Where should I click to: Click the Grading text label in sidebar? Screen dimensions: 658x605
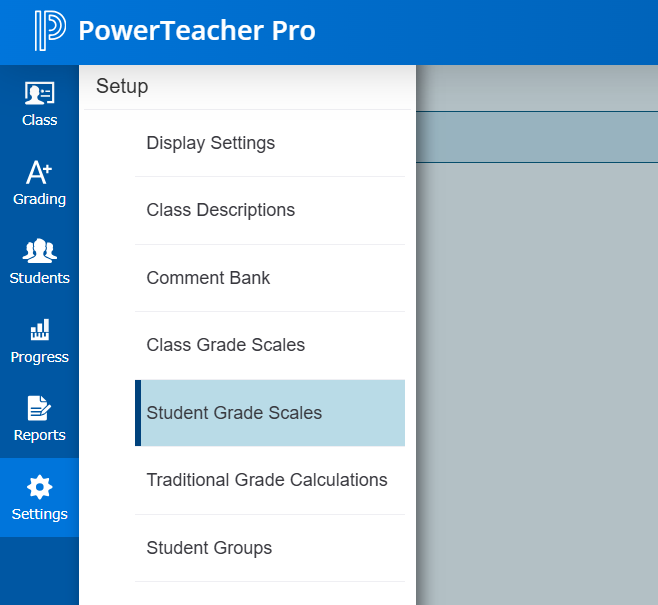point(39,199)
